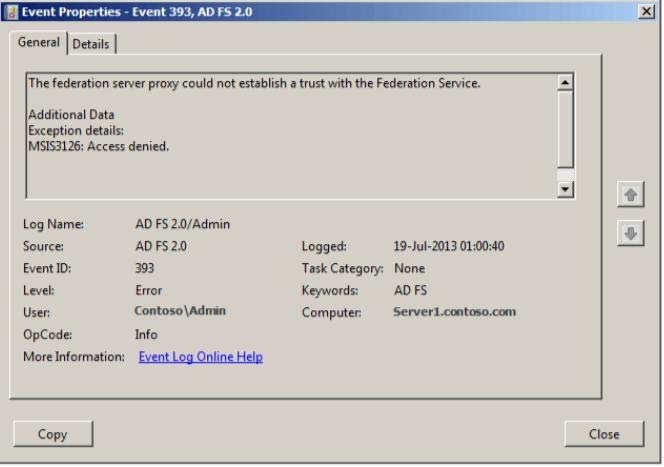Select the General tab

click(x=39, y=42)
